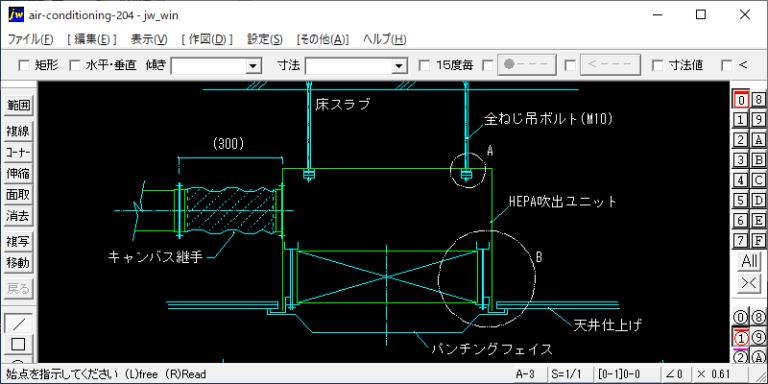Click the 移動 move tool button
This screenshot has width=768, height=384.
pyautogui.click(x=19, y=263)
